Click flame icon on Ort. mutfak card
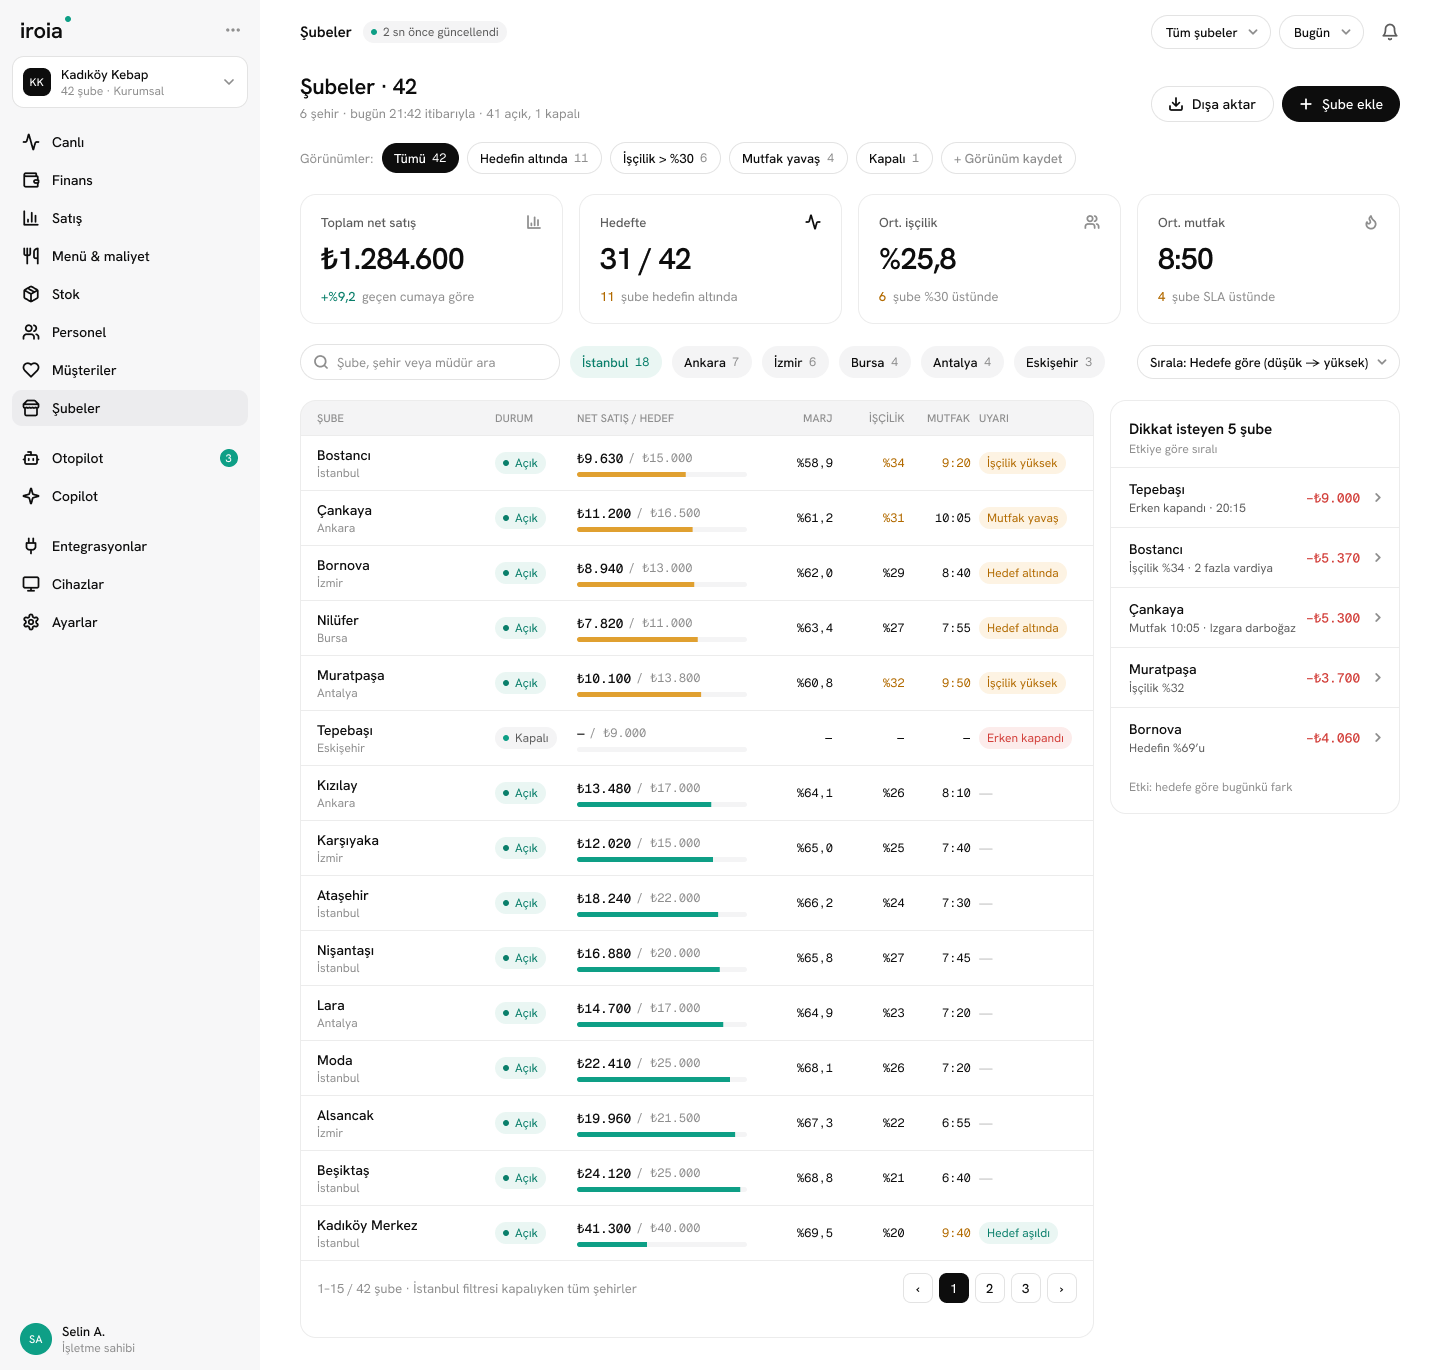Viewport: 1440px width, 1370px height. click(x=1371, y=222)
